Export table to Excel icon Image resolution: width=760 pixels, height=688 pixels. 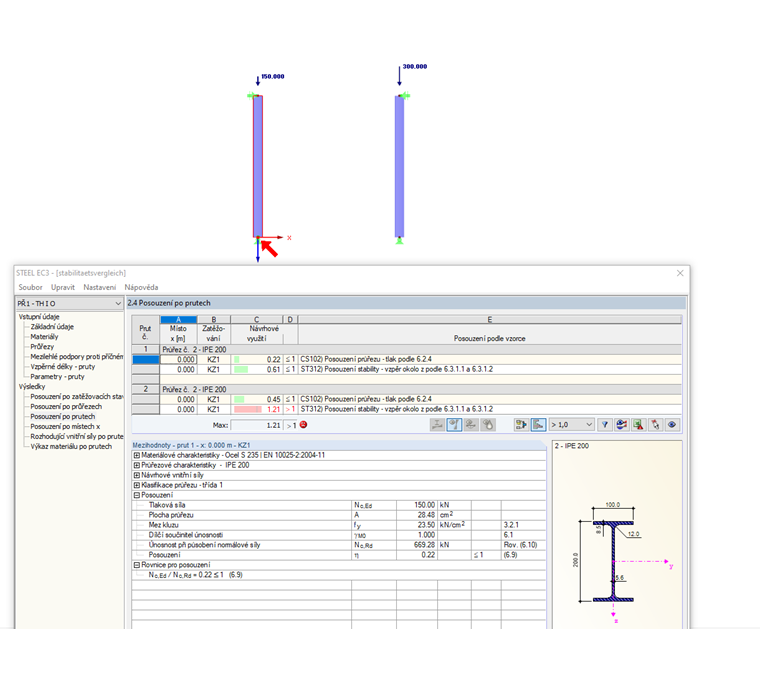(x=638, y=425)
